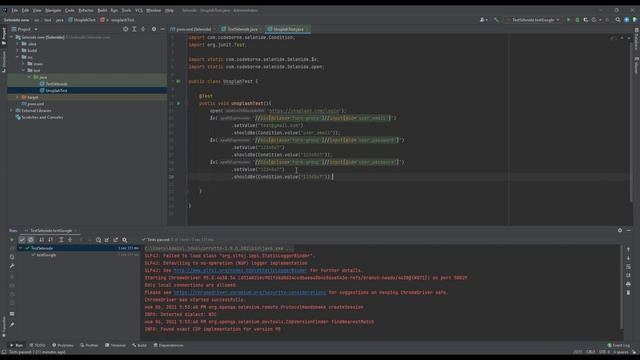Open the user account icon dropdown
Screen dimensions: 640x360
483,20
